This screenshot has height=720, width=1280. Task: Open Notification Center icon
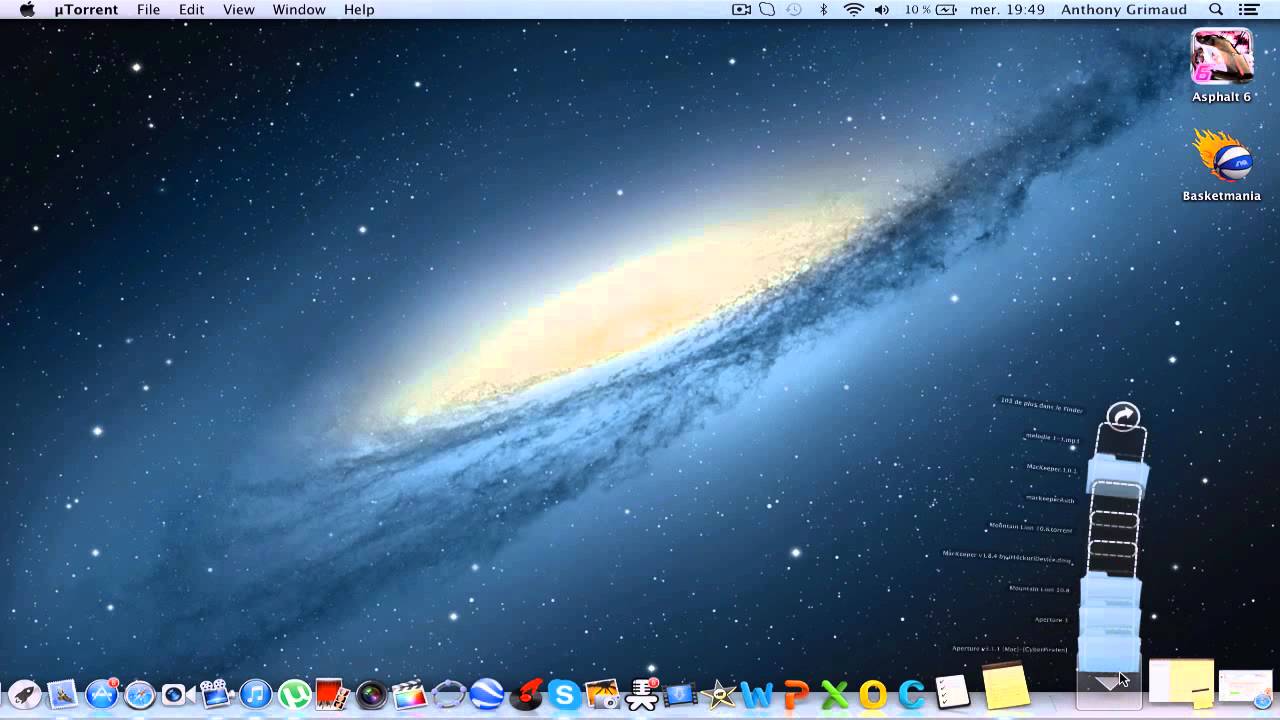(1248, 9)
